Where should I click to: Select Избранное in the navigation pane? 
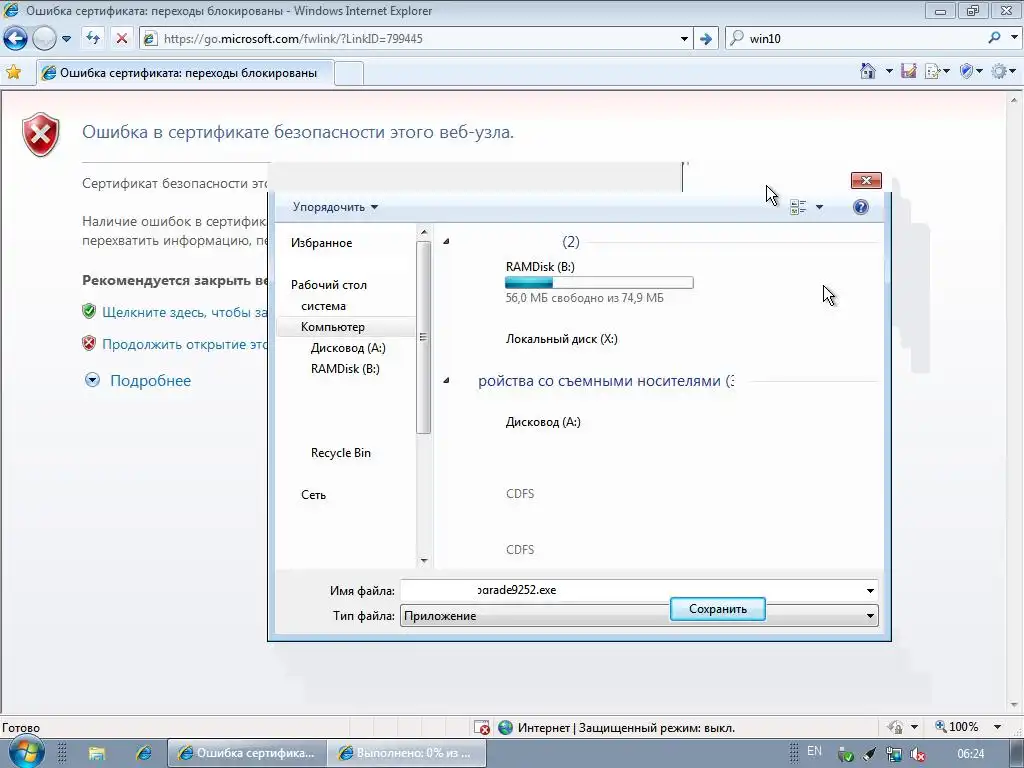coord(321,243)
